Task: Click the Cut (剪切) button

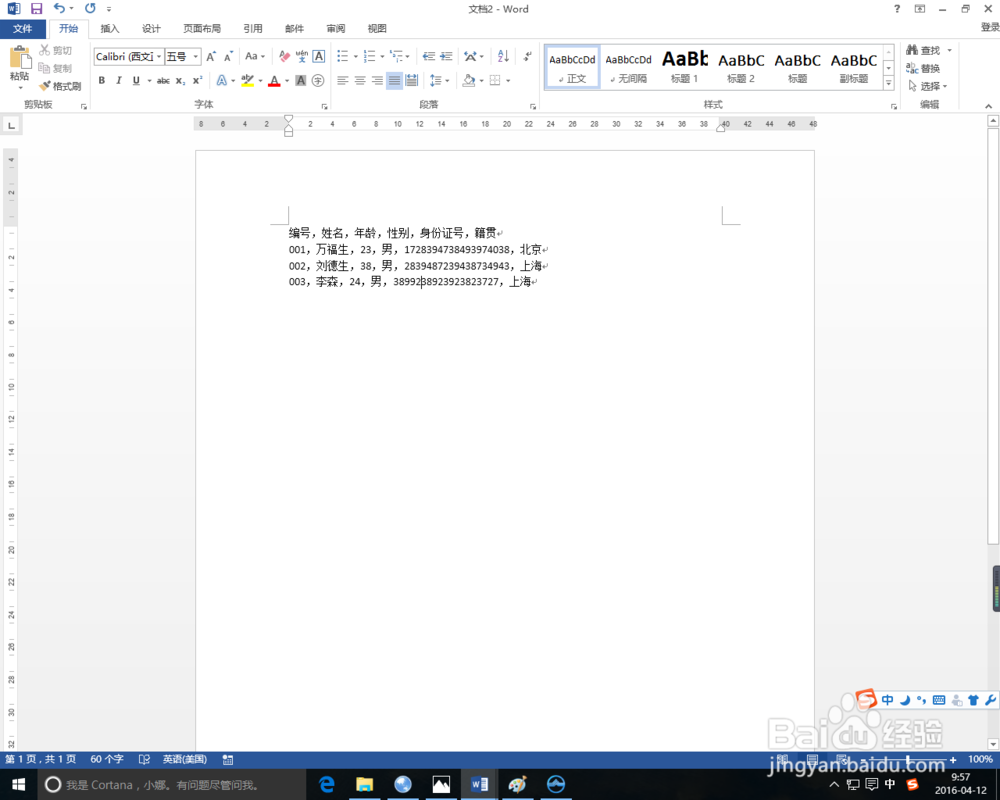Action: (55, 50)
